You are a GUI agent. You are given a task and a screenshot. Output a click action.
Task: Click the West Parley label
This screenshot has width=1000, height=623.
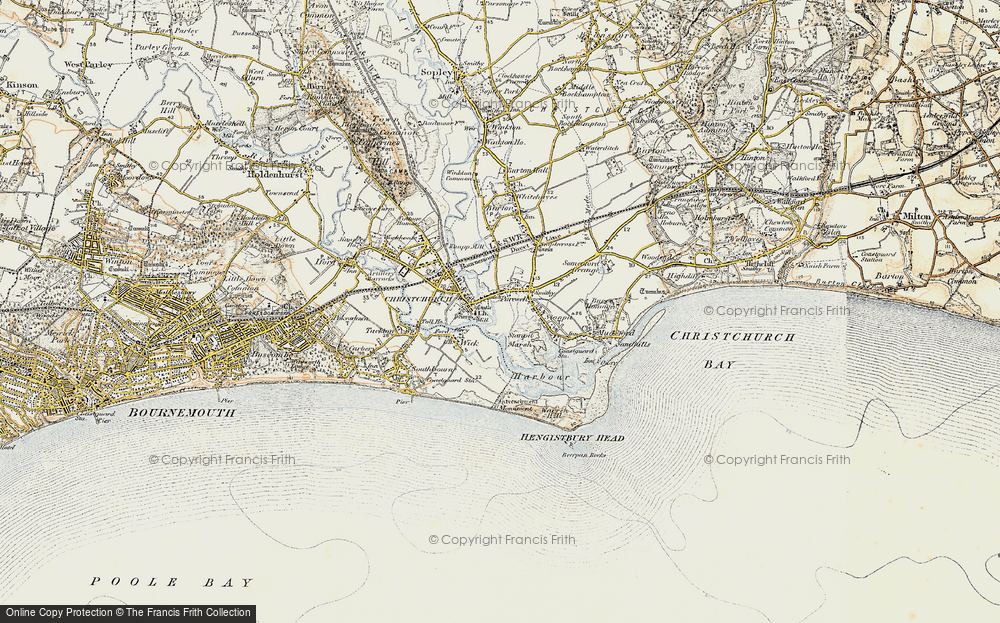(88, 64)
